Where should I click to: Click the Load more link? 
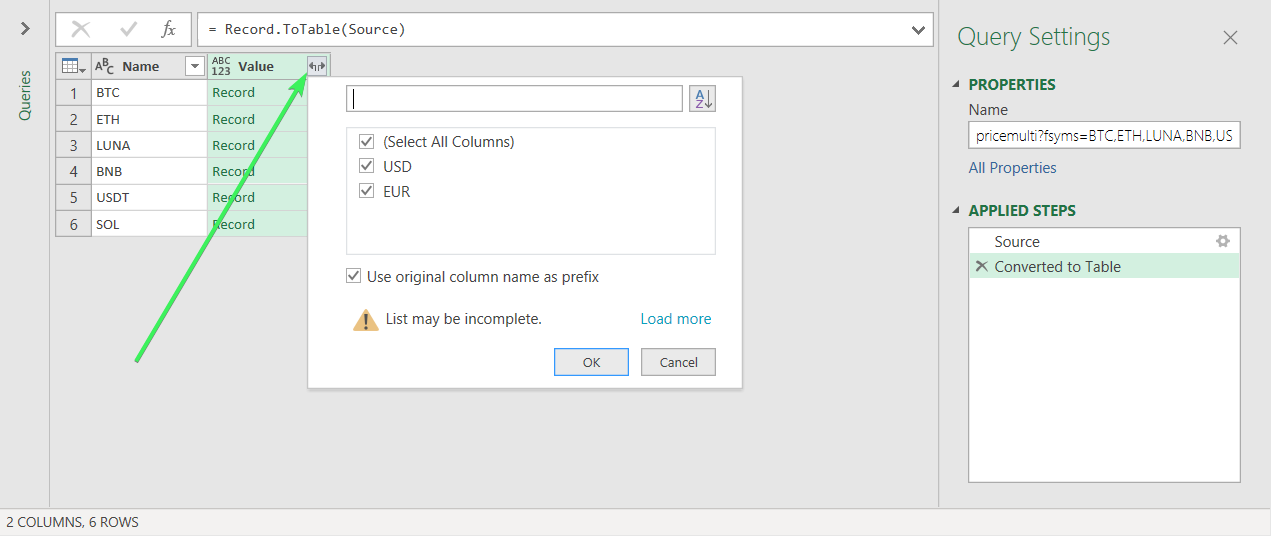click(x=676, y=319)
